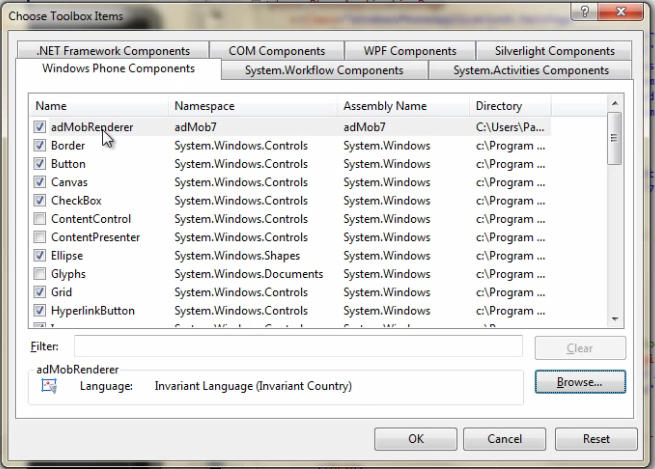Uncheck the HyperlinkButton checkbox
The height and width of the screenshot is (469, 655).
click(40, 311)
